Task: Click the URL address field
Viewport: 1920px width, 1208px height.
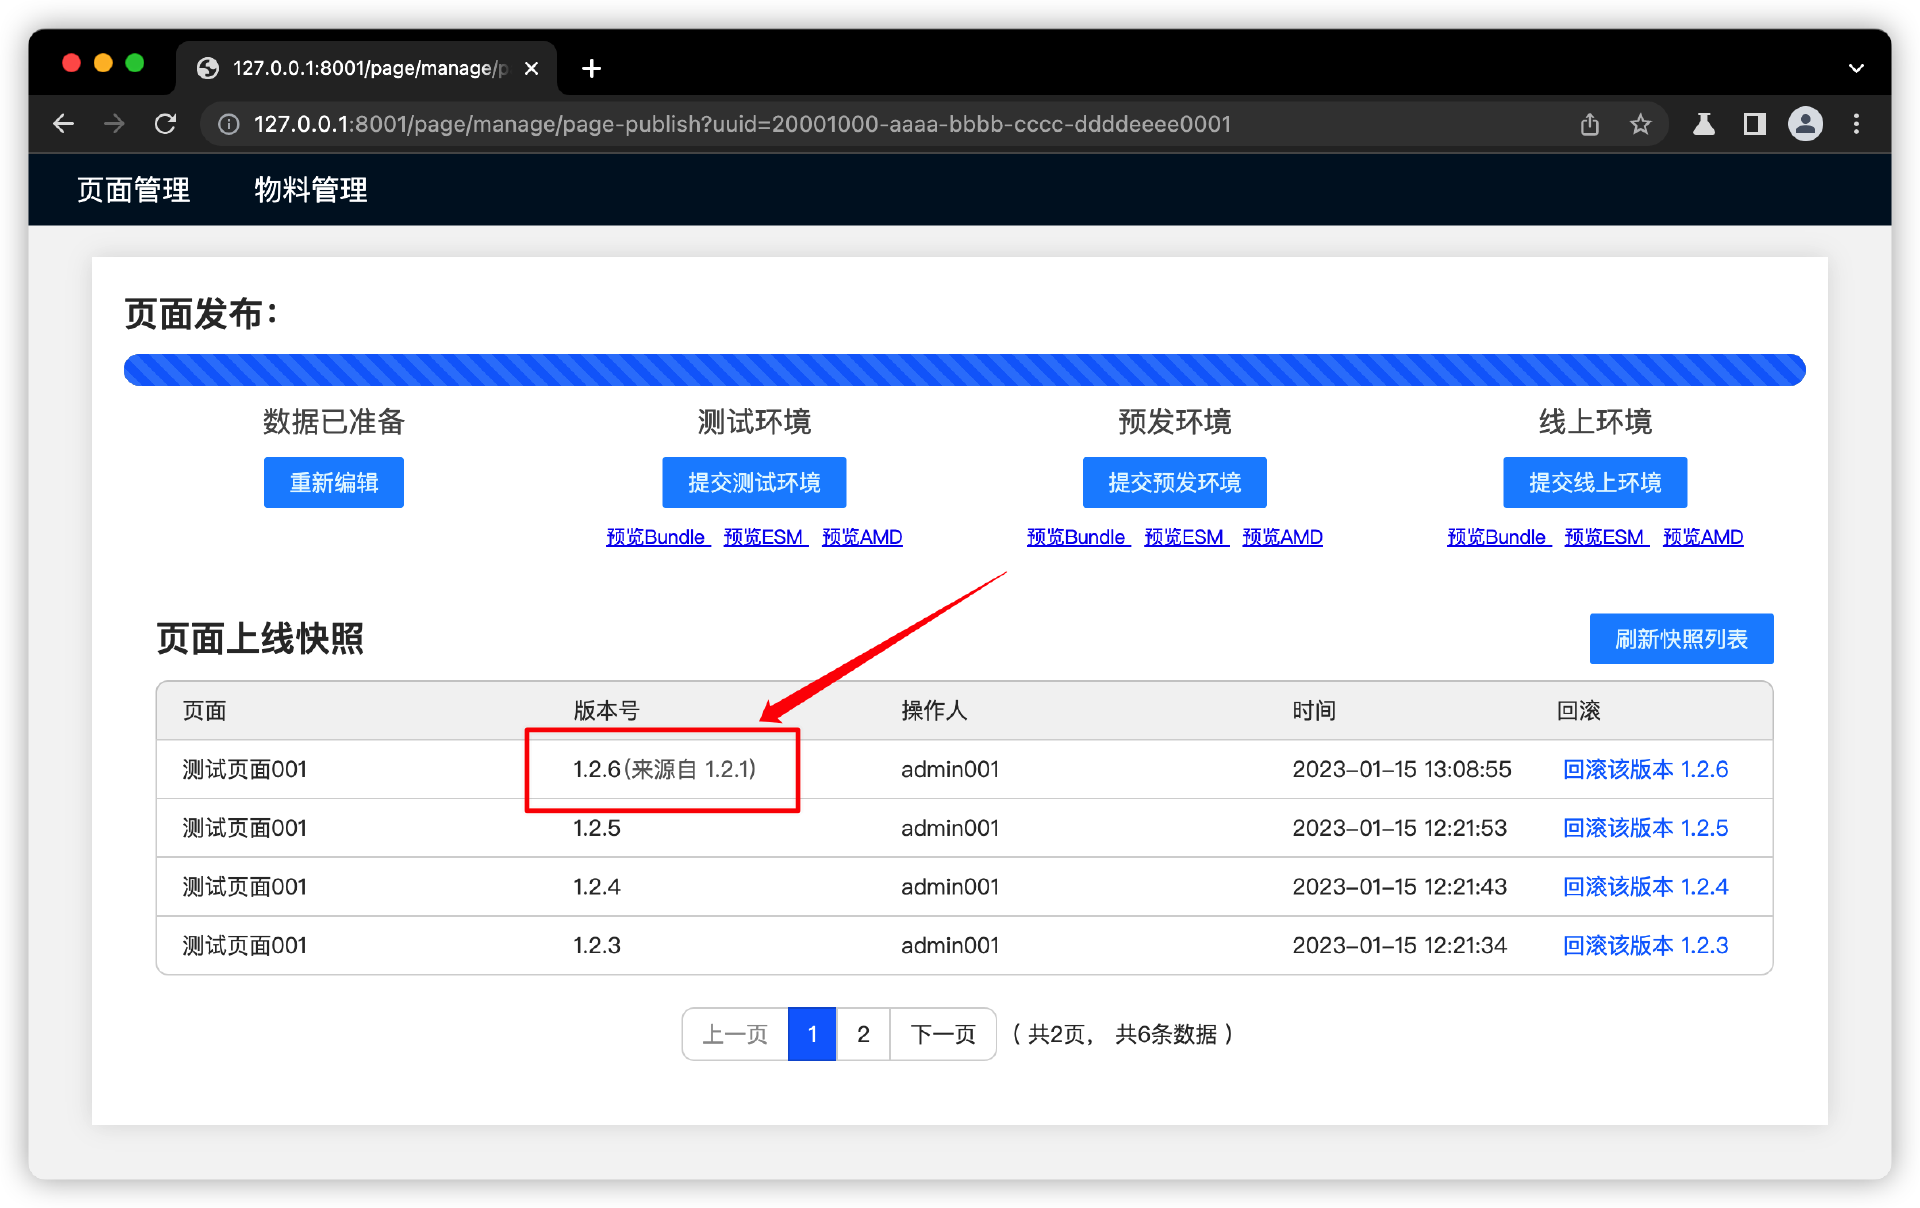Action: [x=740, y=124]
